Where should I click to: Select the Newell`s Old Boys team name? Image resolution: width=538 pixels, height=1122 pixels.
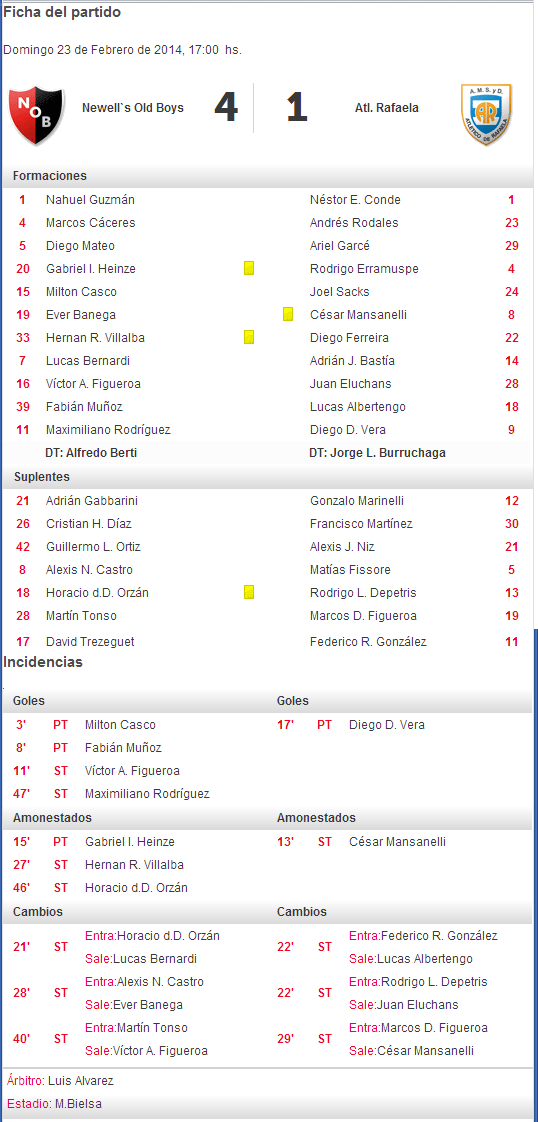[133, 108]
